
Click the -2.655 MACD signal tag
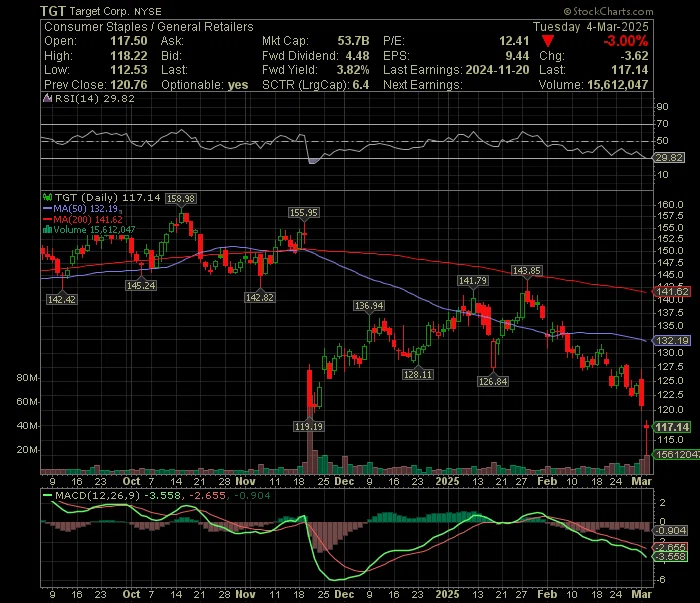click(670, 548)
